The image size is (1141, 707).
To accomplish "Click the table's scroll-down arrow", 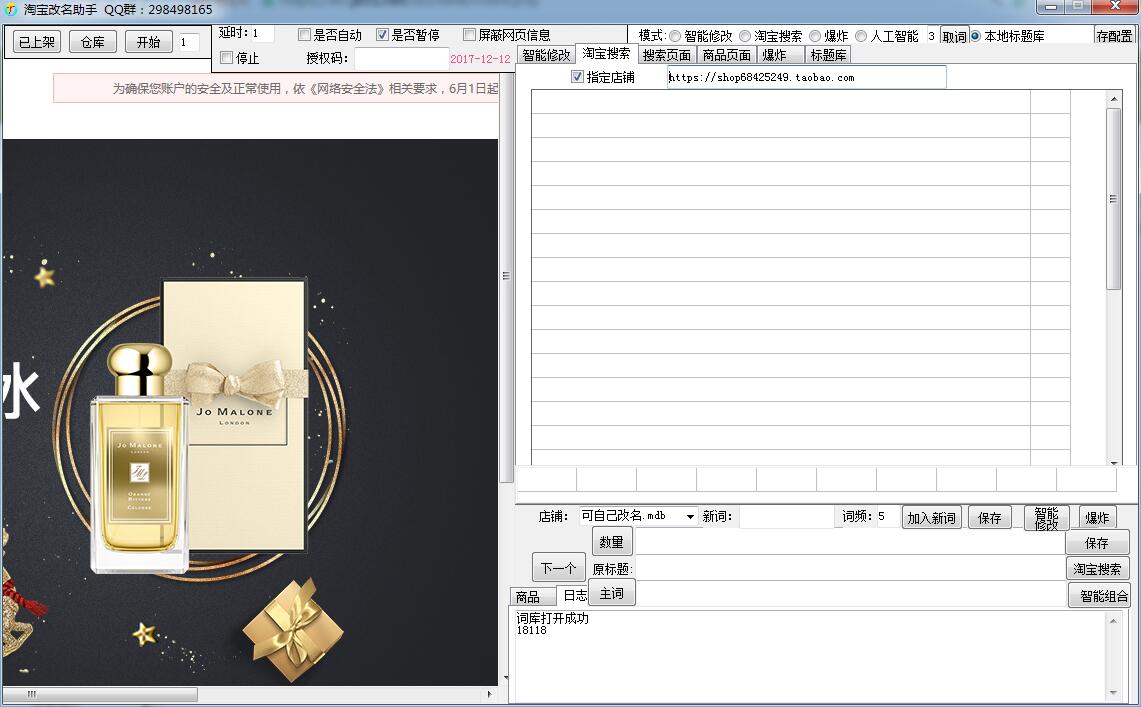I will tap(1114, 463).
